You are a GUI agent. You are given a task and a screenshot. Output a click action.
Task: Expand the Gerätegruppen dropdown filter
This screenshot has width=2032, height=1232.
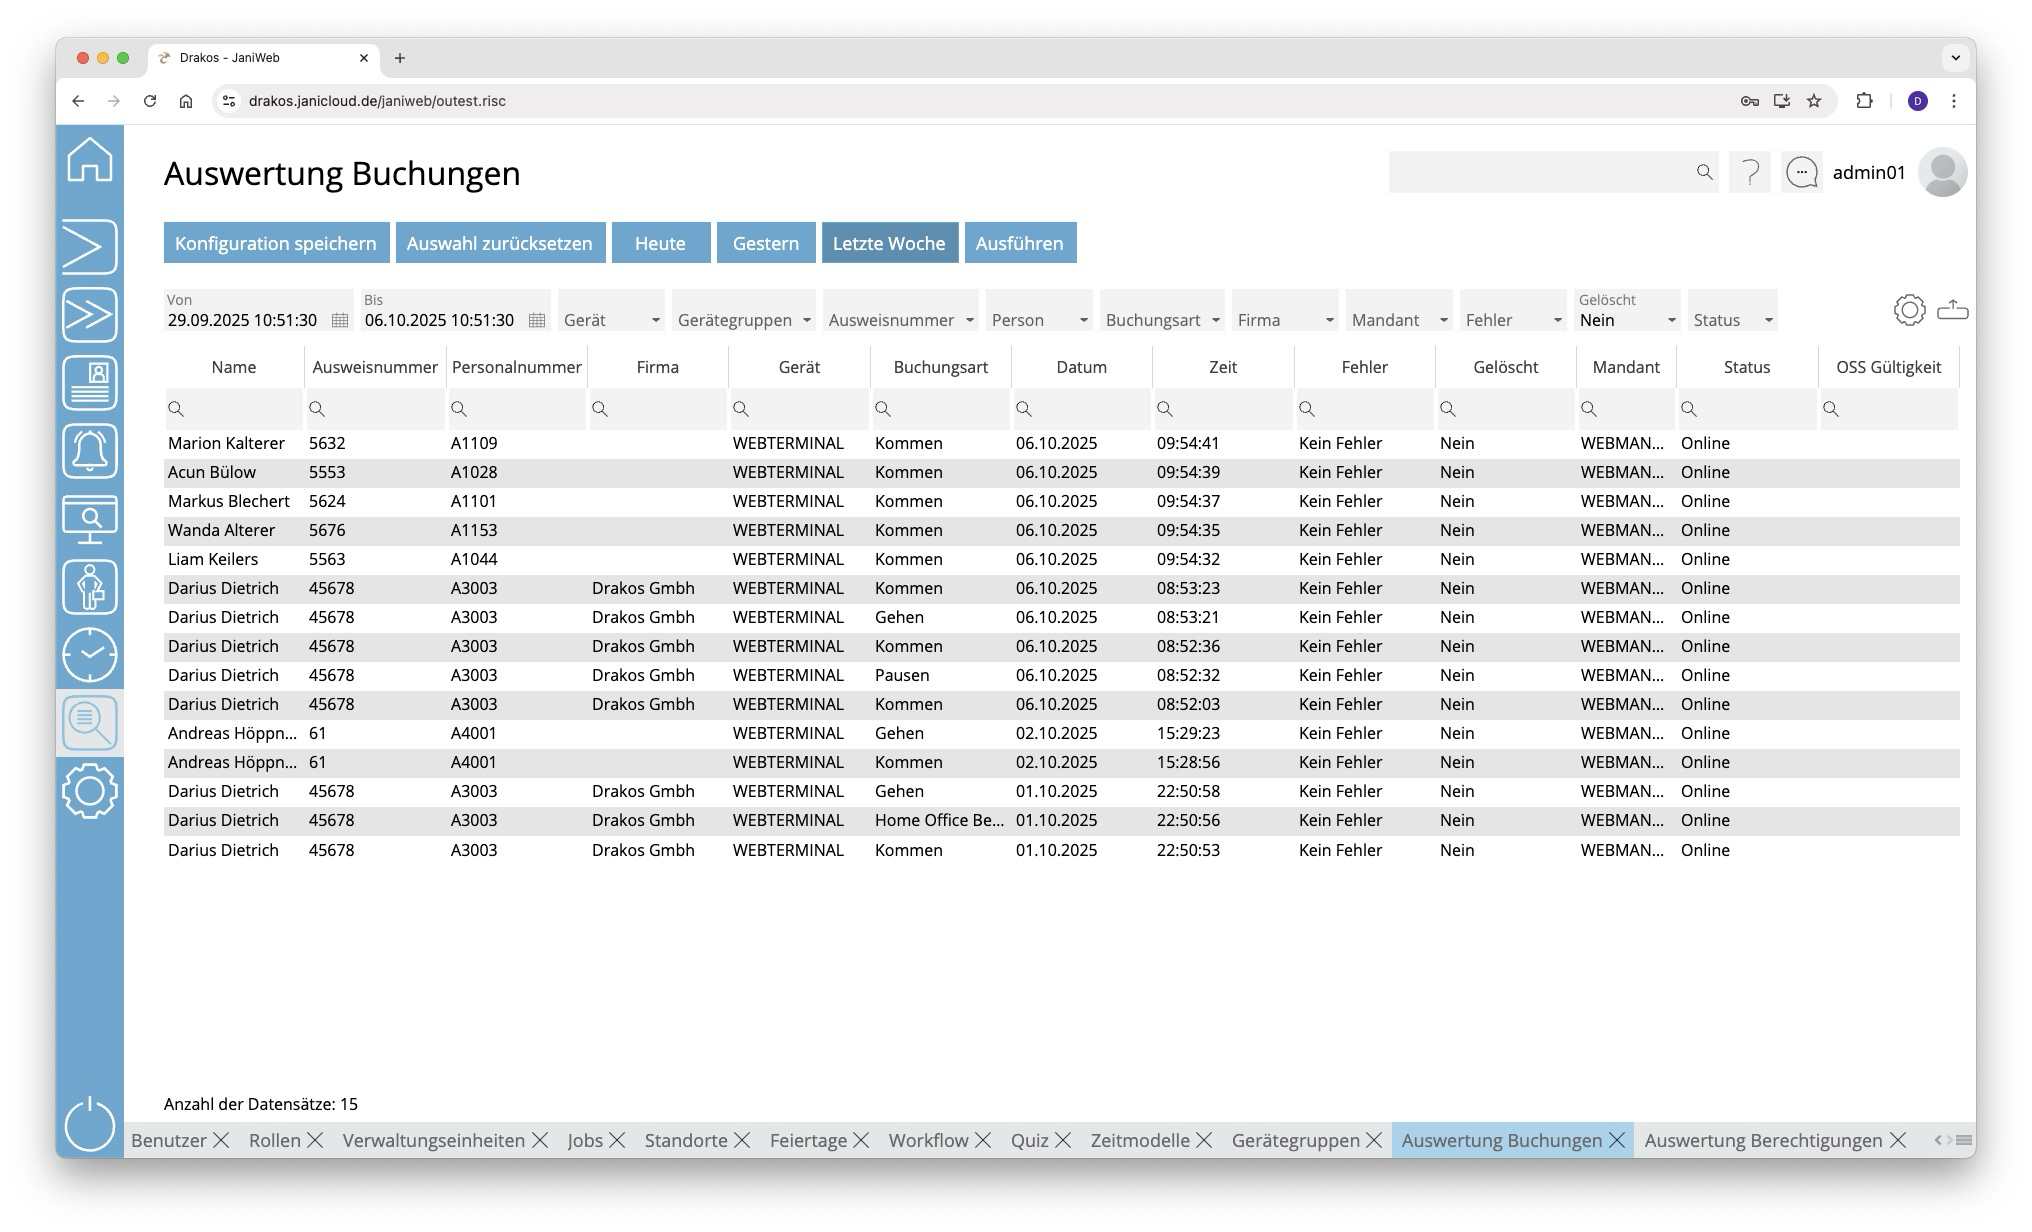[x=806, y=320]
